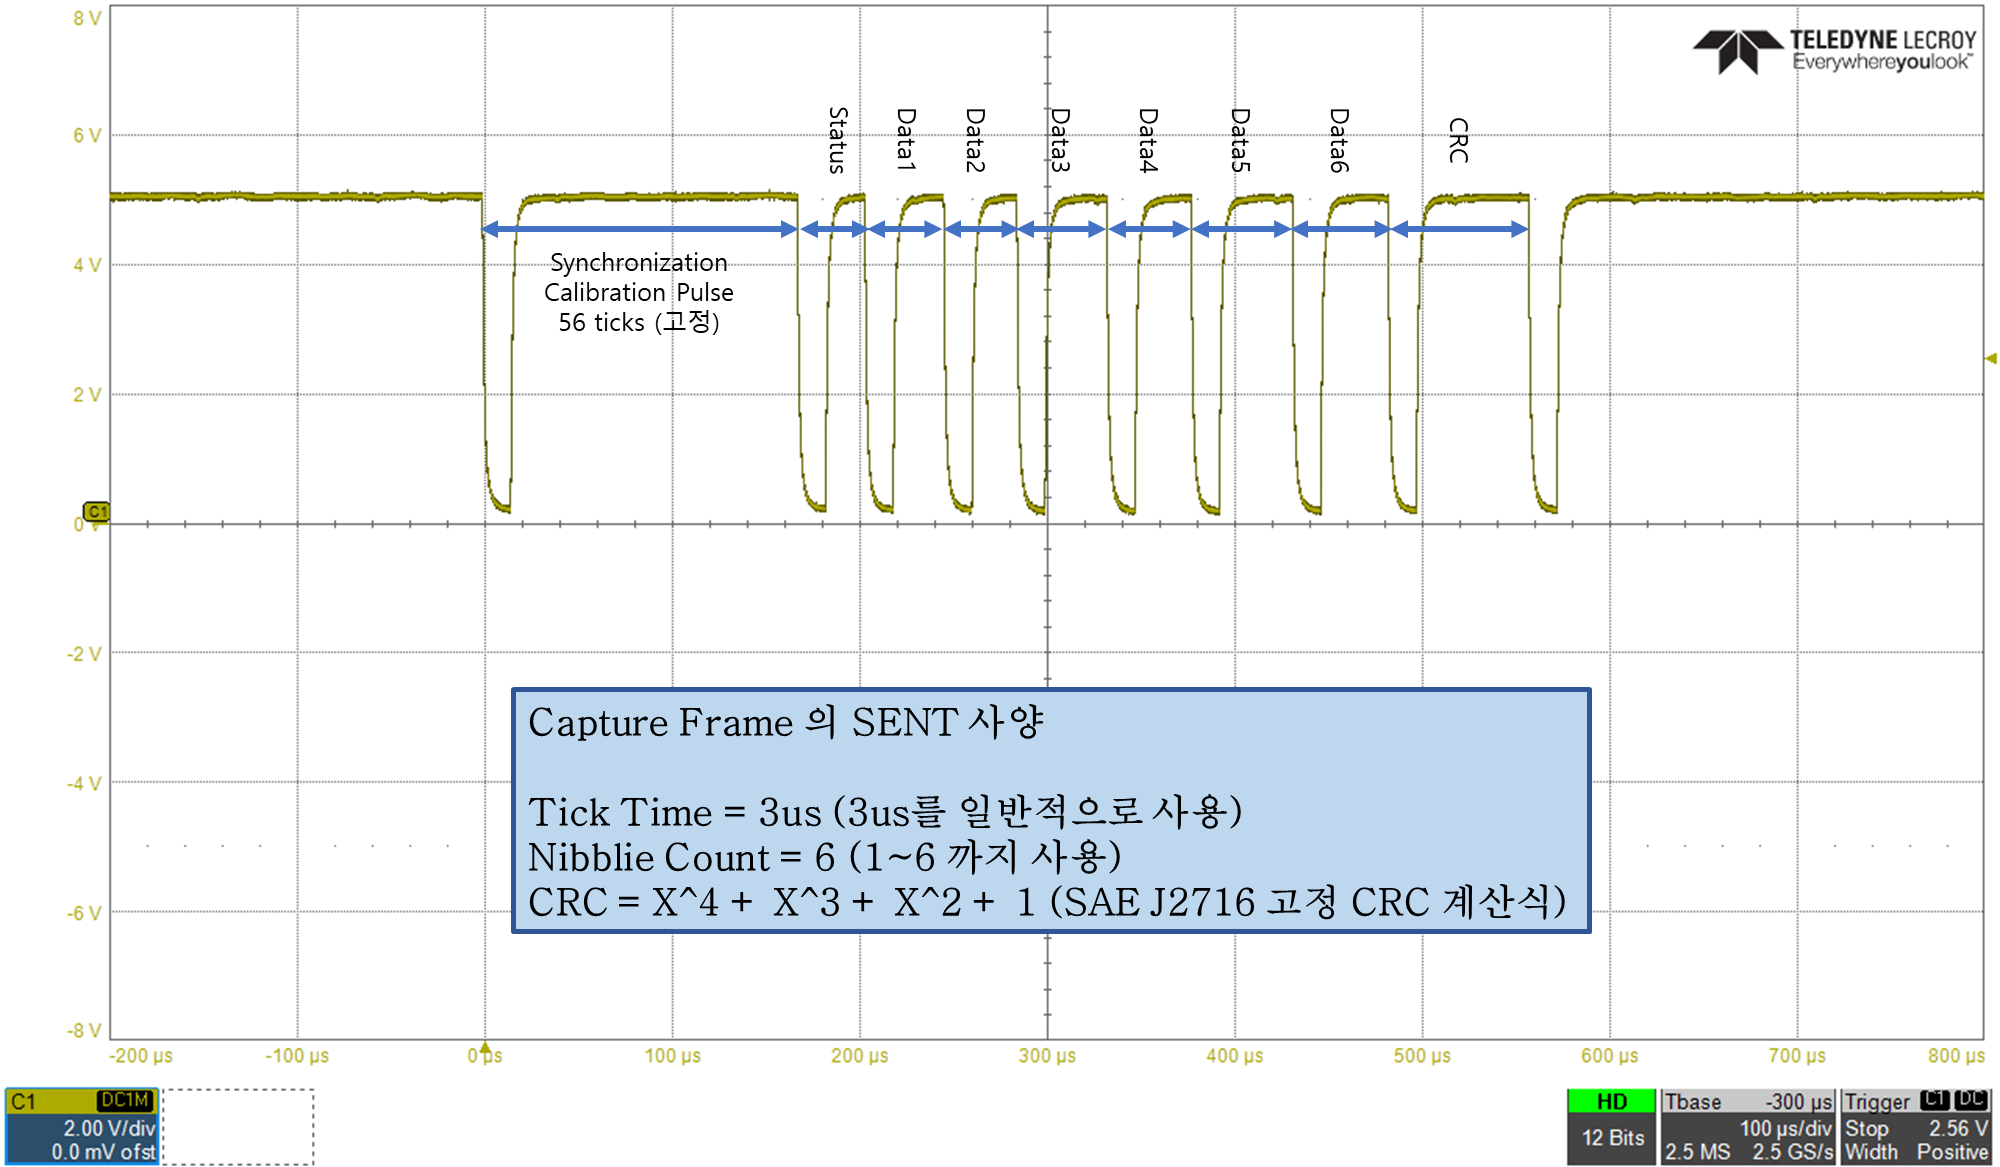The width and height of the screenshot is (2000, 1167).
Task: Click the -300 µs timebase delay value
Action: point(1798,1101)
